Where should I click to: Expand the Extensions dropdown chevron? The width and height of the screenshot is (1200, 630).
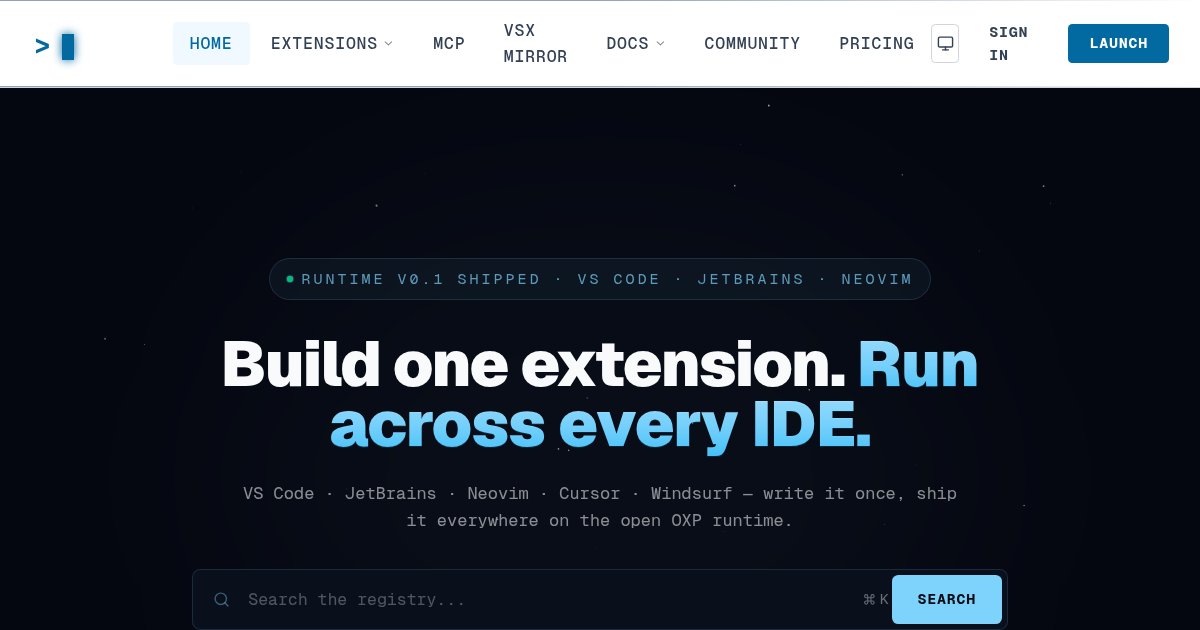pyautogui.click(x=389, y=44)
